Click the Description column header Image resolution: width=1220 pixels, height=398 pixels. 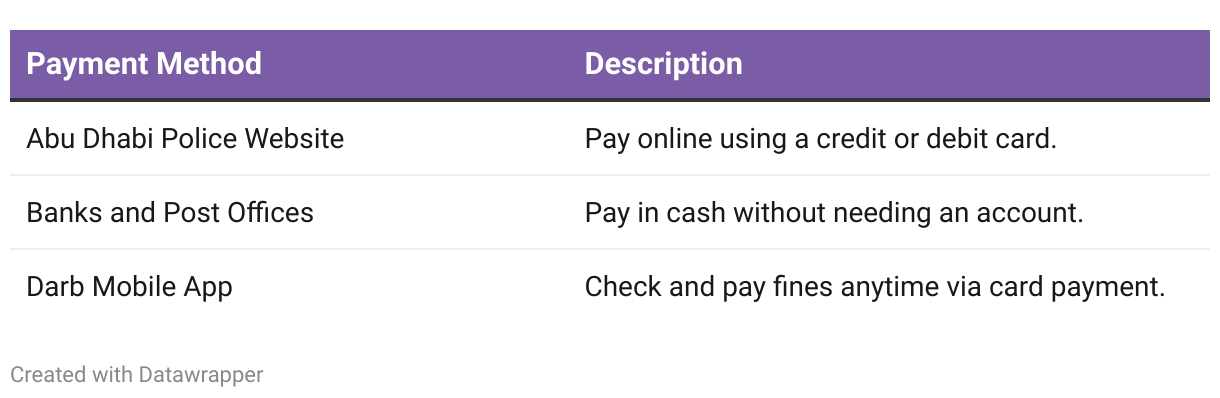click(663, 64)
